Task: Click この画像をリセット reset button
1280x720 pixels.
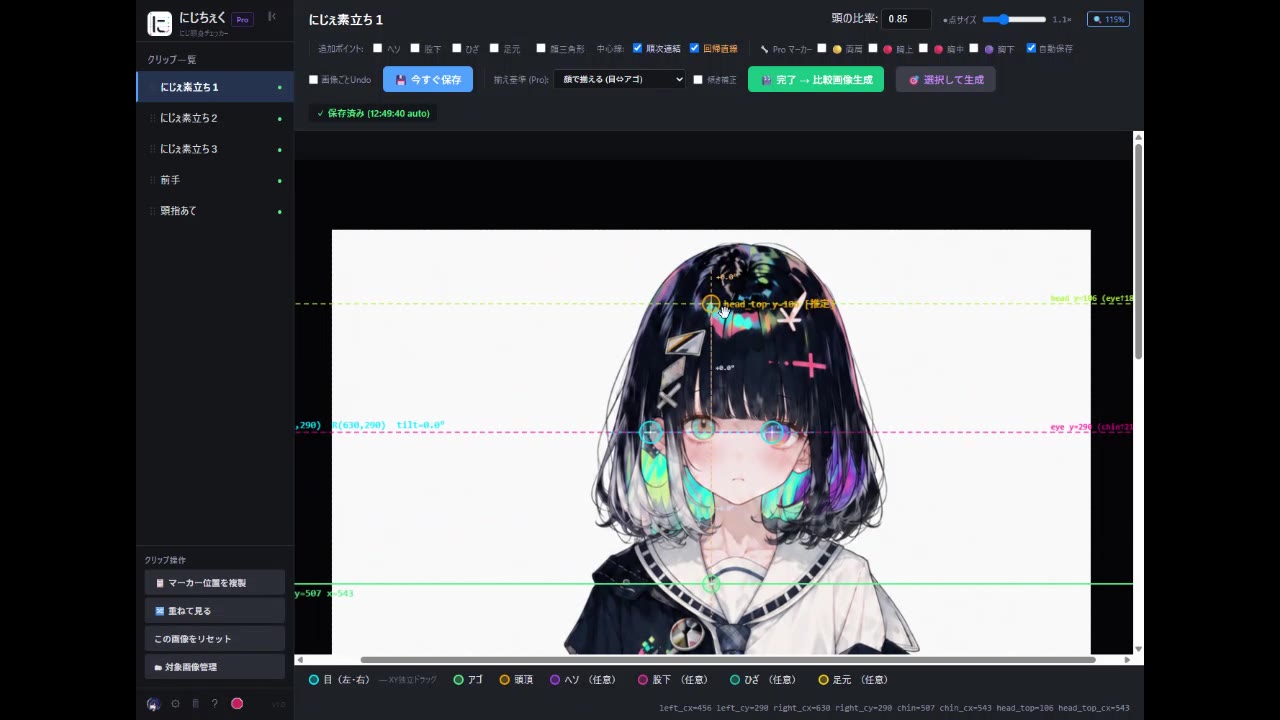Action: coord(215,638)
